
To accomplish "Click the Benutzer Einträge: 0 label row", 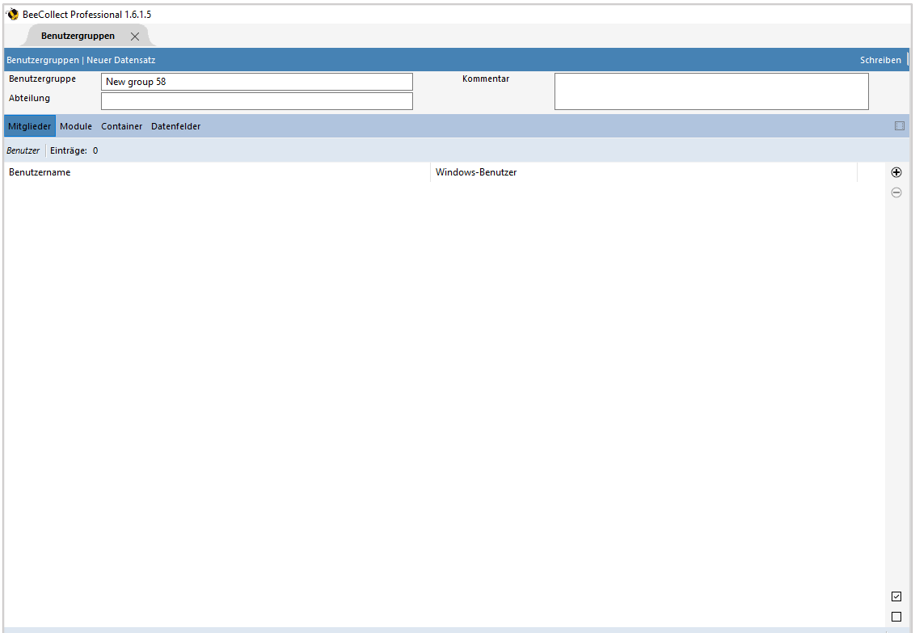I will click(55, 150).
